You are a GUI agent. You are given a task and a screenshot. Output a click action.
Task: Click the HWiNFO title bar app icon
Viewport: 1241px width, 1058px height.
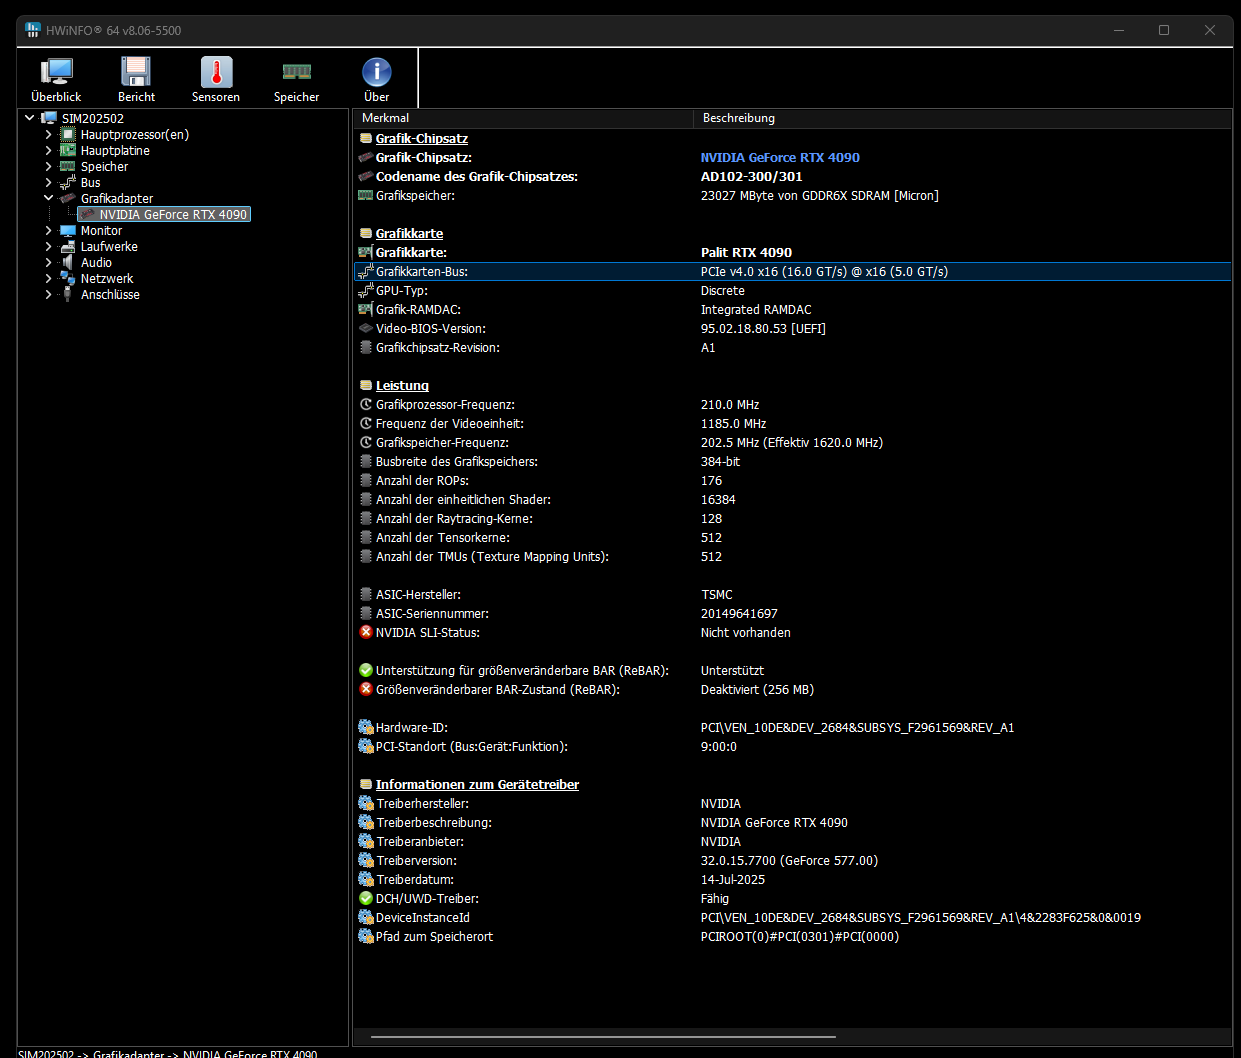[x=33, y=30]
